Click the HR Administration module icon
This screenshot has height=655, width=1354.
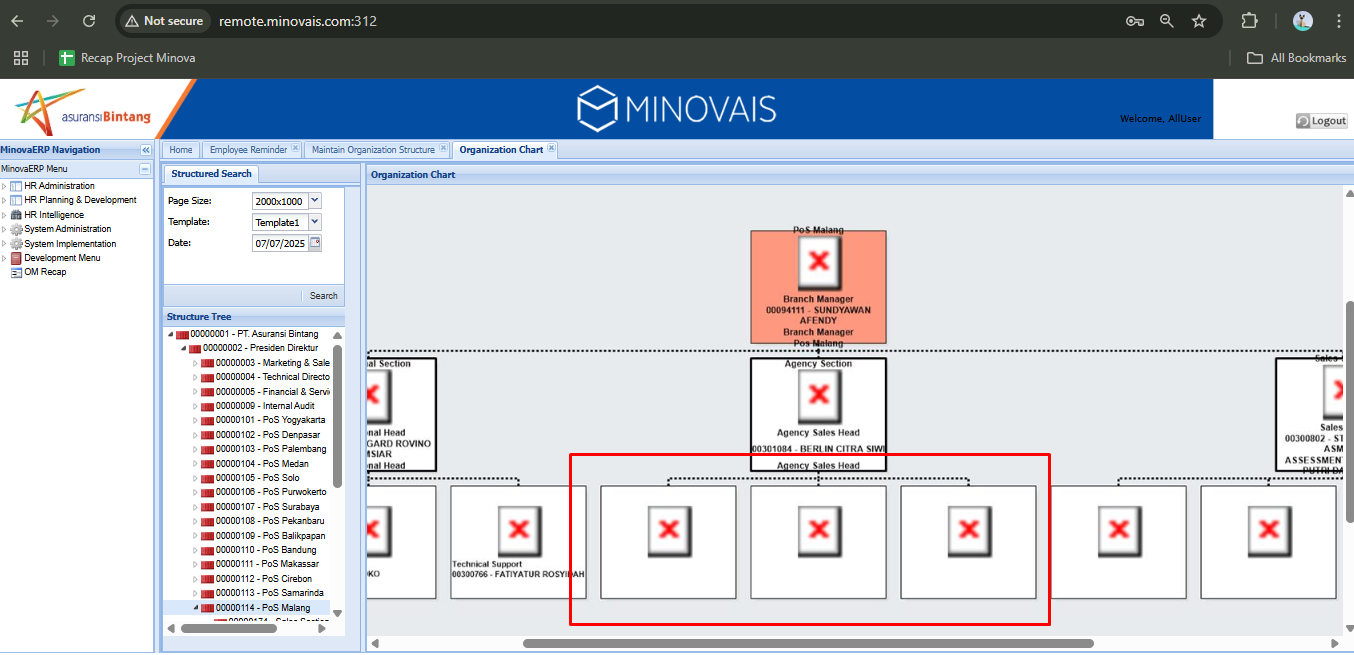click(x=16, y=186)
